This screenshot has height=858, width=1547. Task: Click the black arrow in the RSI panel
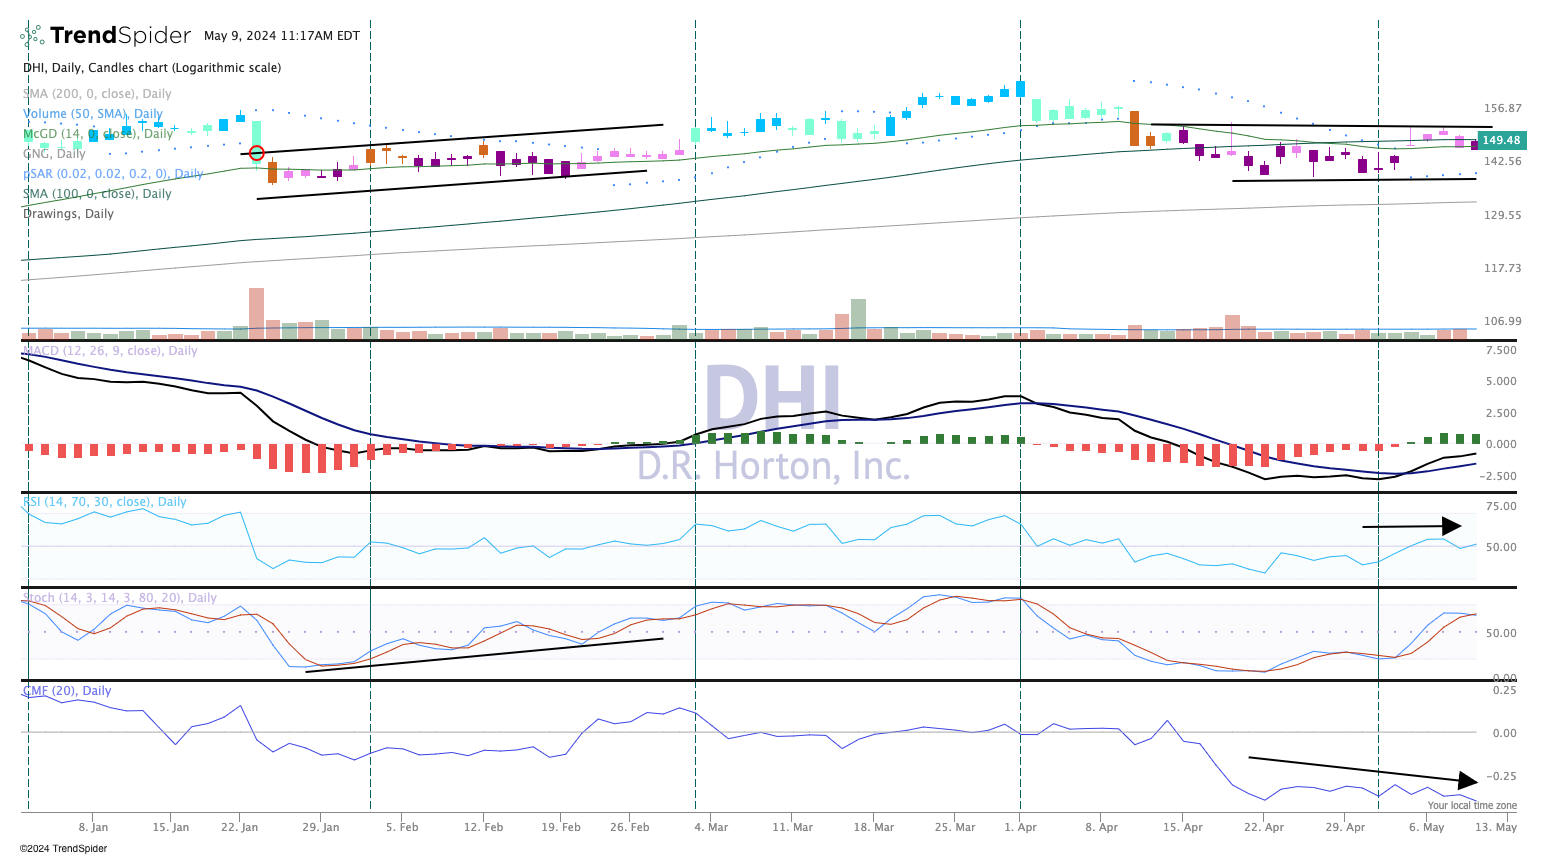1411,526
